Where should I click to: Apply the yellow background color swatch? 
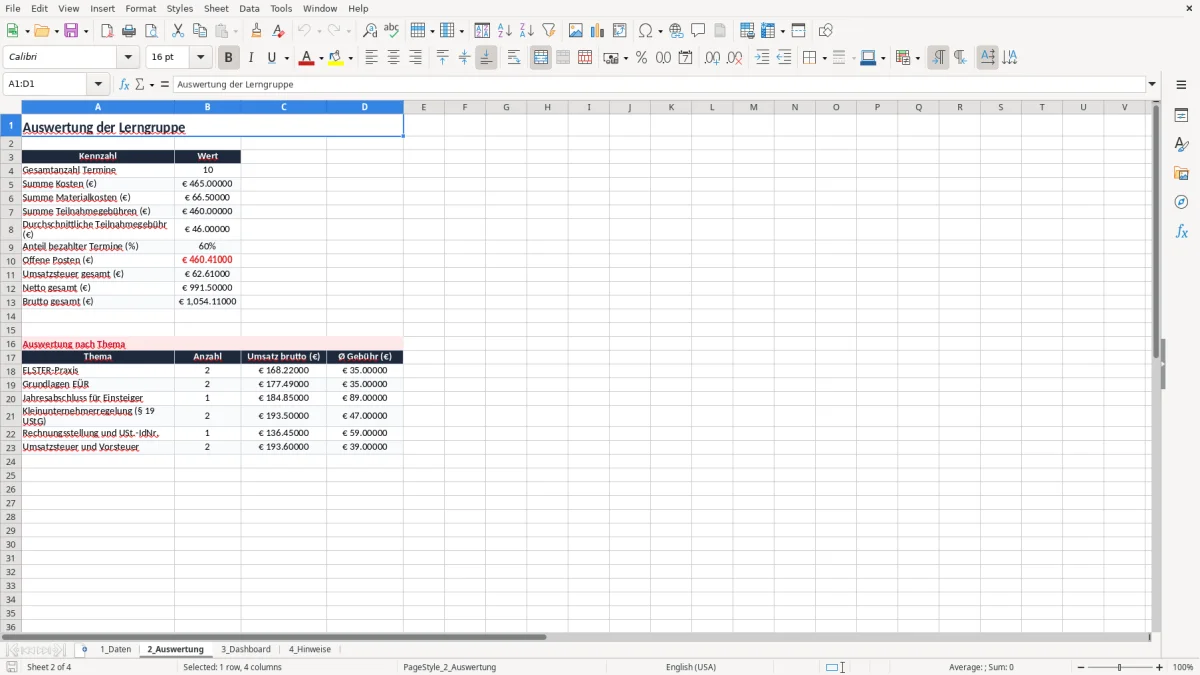pyautogui.click(x=336, y=58)
